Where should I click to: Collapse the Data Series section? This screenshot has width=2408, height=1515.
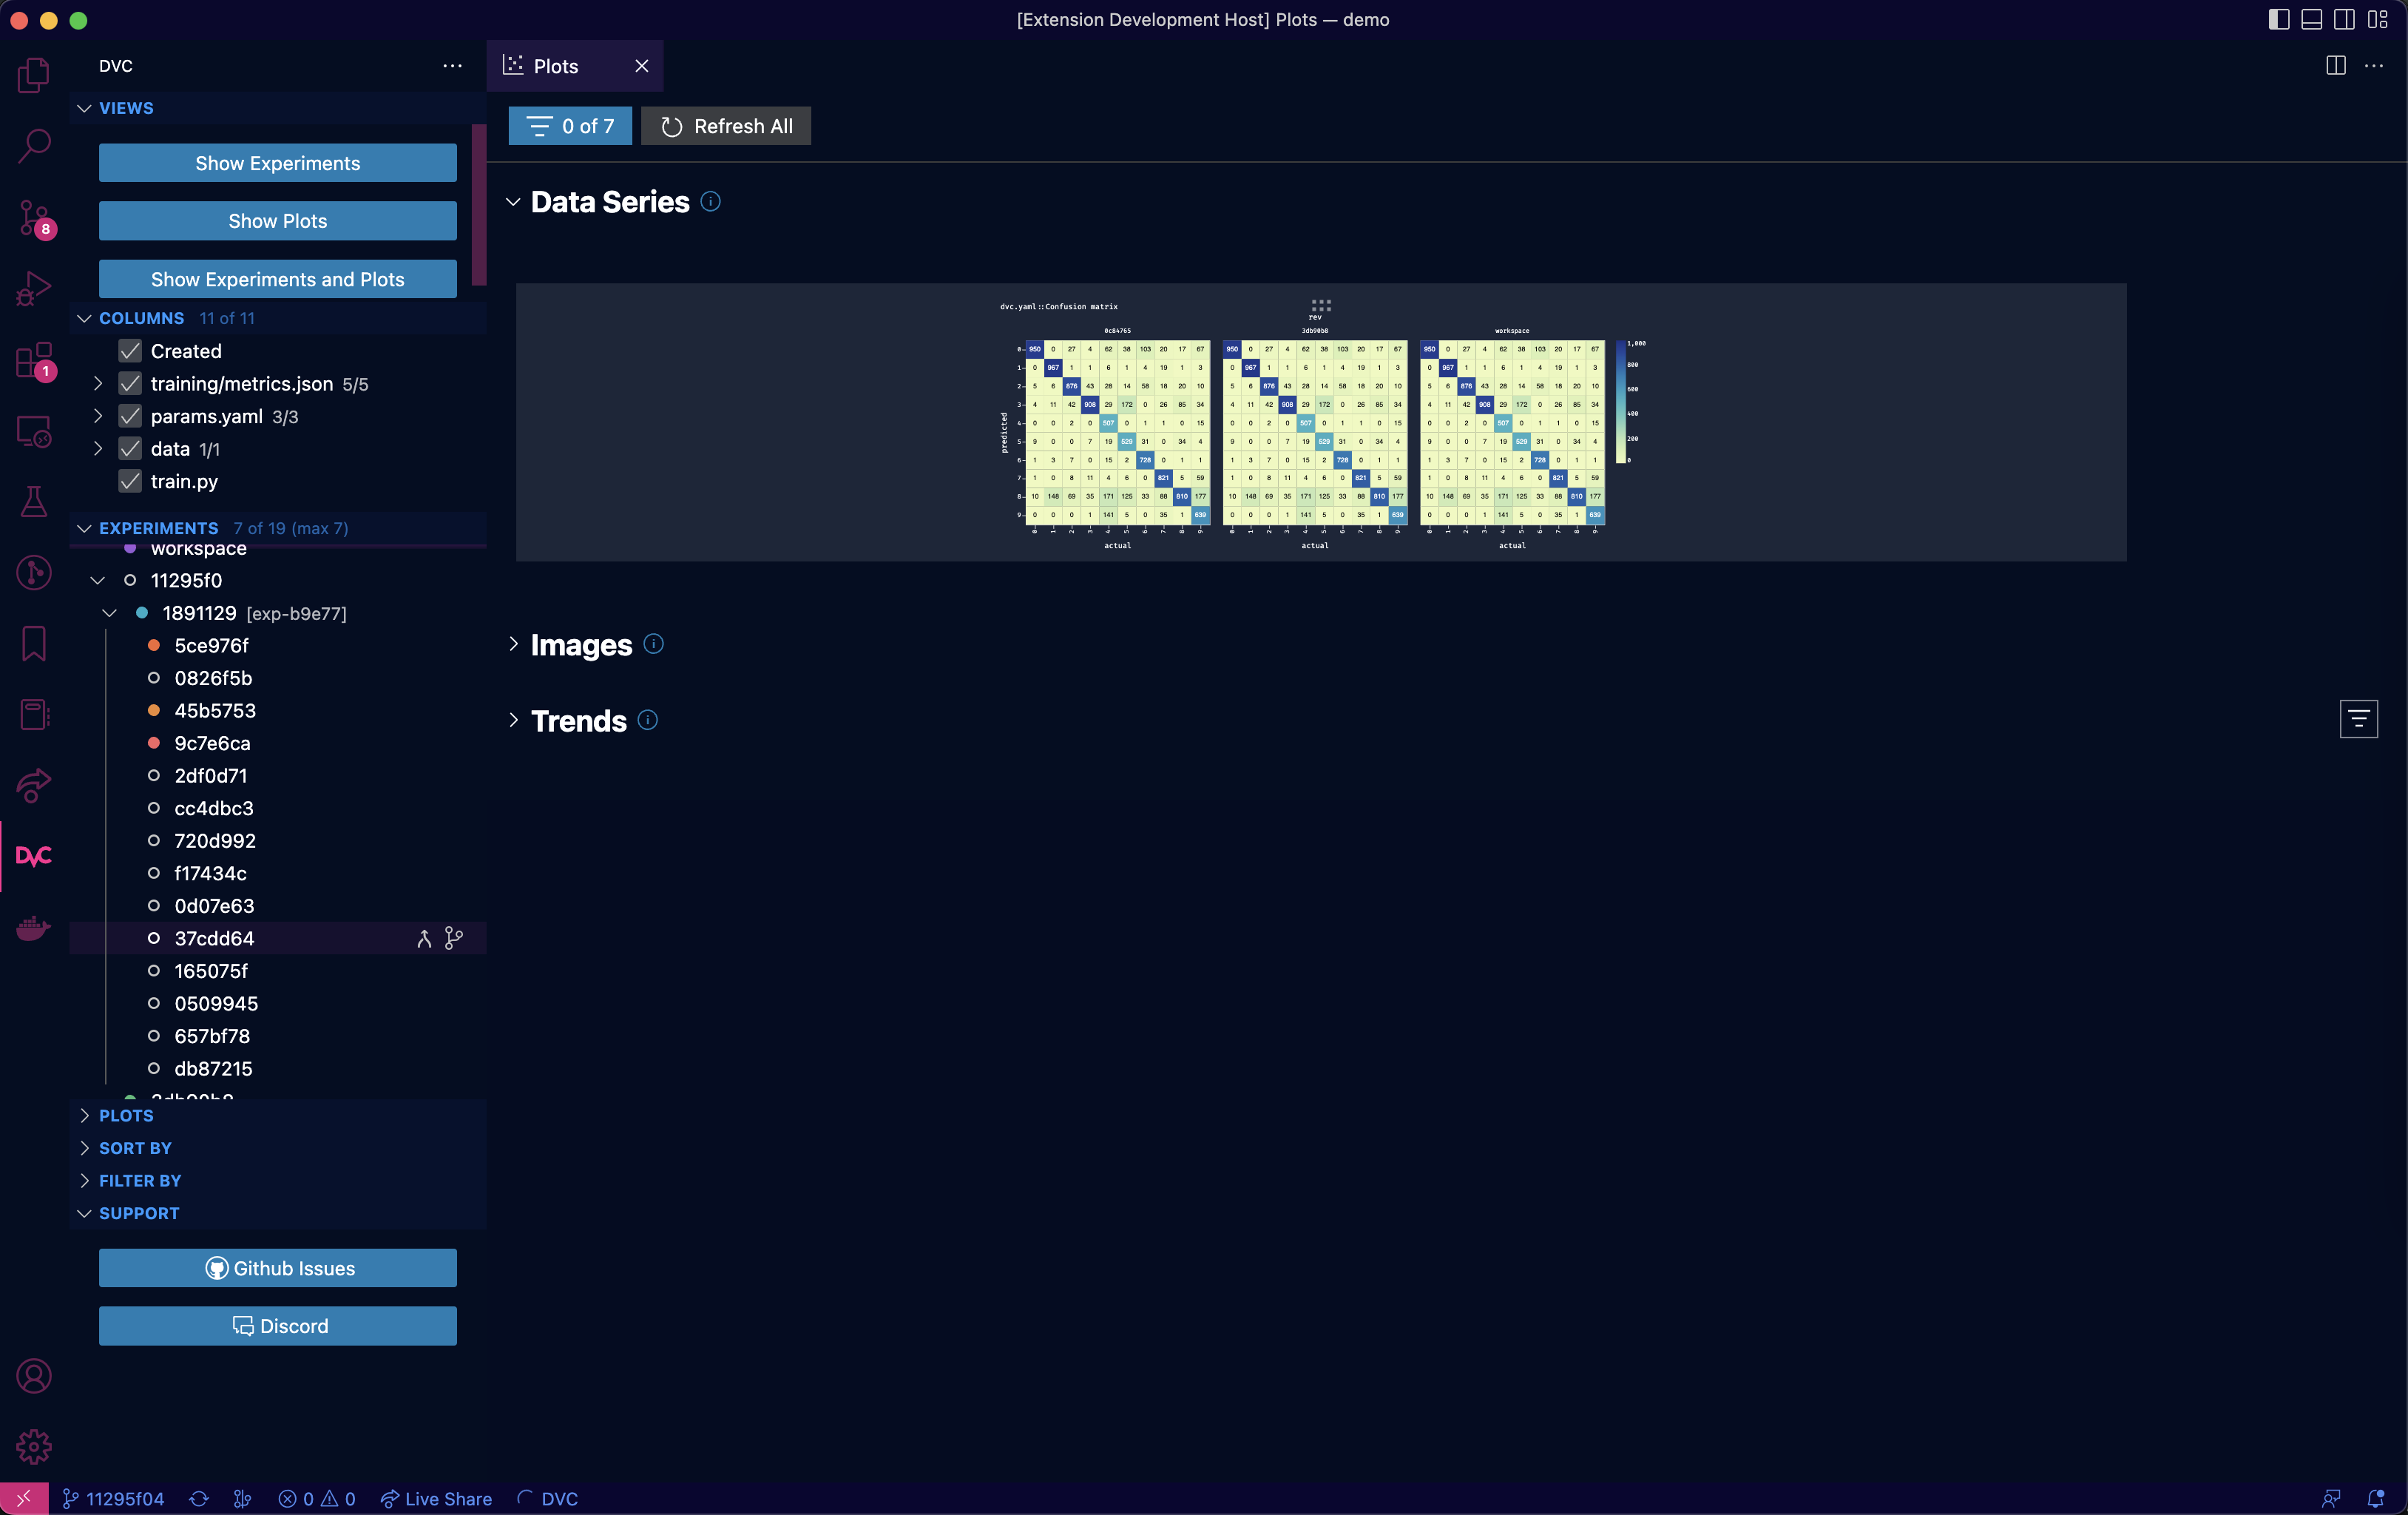[x=513, y=201]
